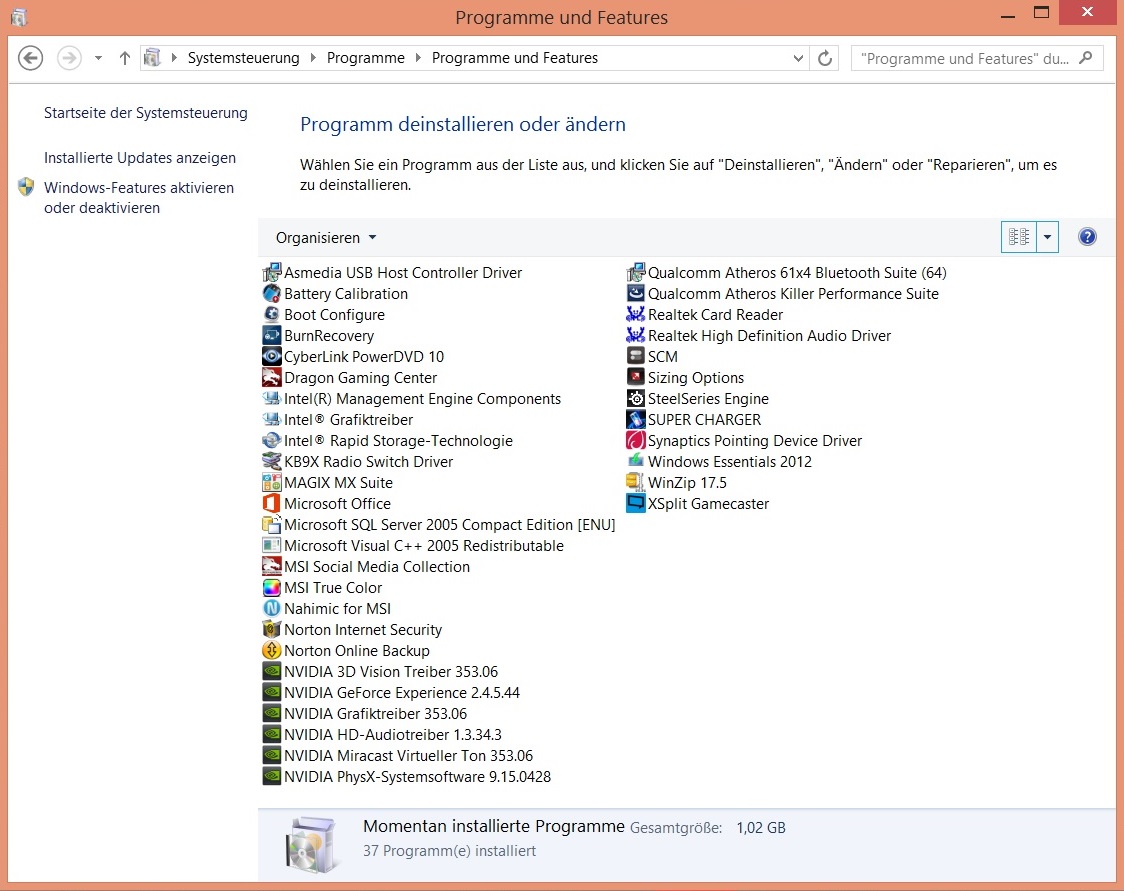Select NVIDIA Miracast Virtueller Ton 353.06 entry
1124x891 pixels.
[x=398, y=756]
